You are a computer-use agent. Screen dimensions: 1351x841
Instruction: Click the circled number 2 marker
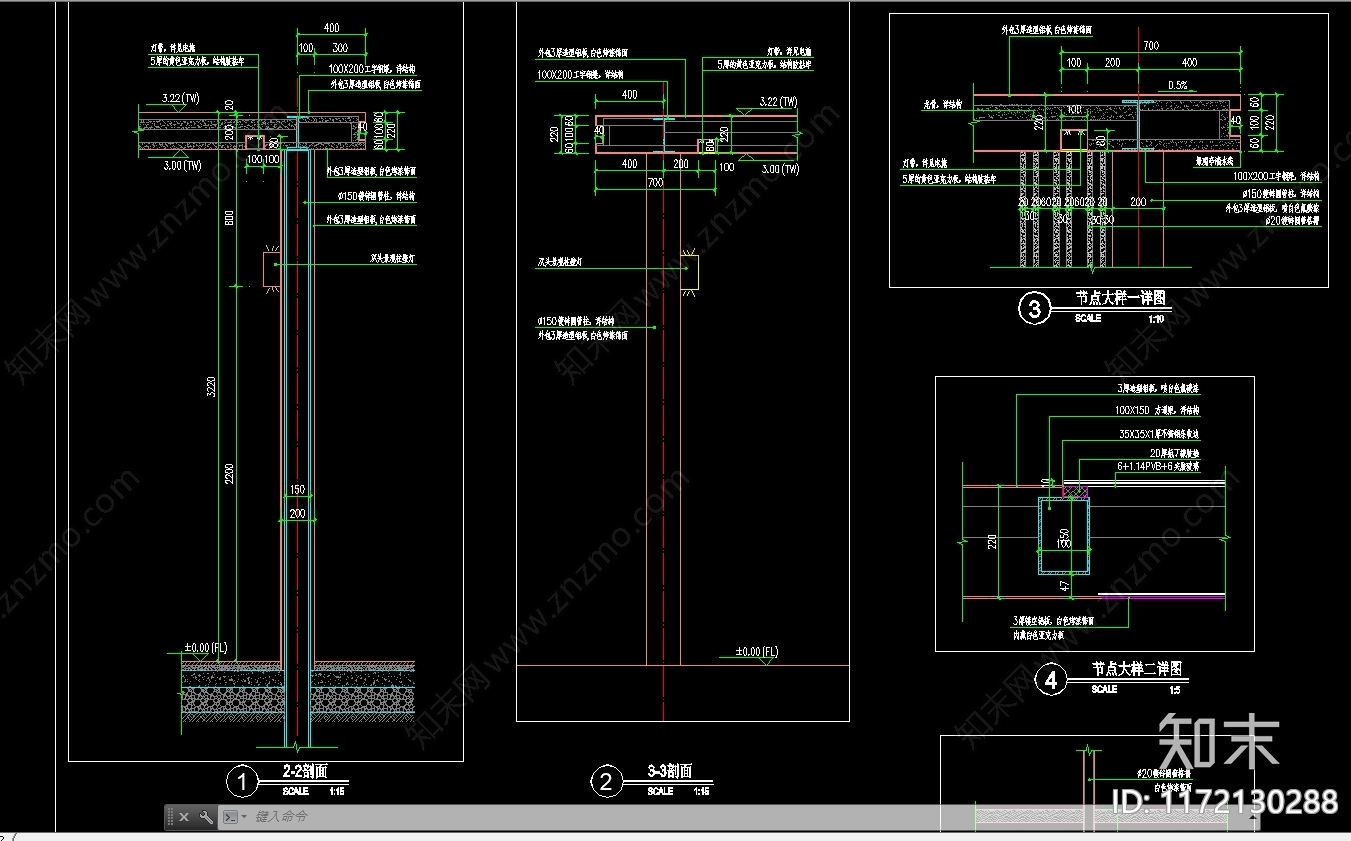(606, 781)
